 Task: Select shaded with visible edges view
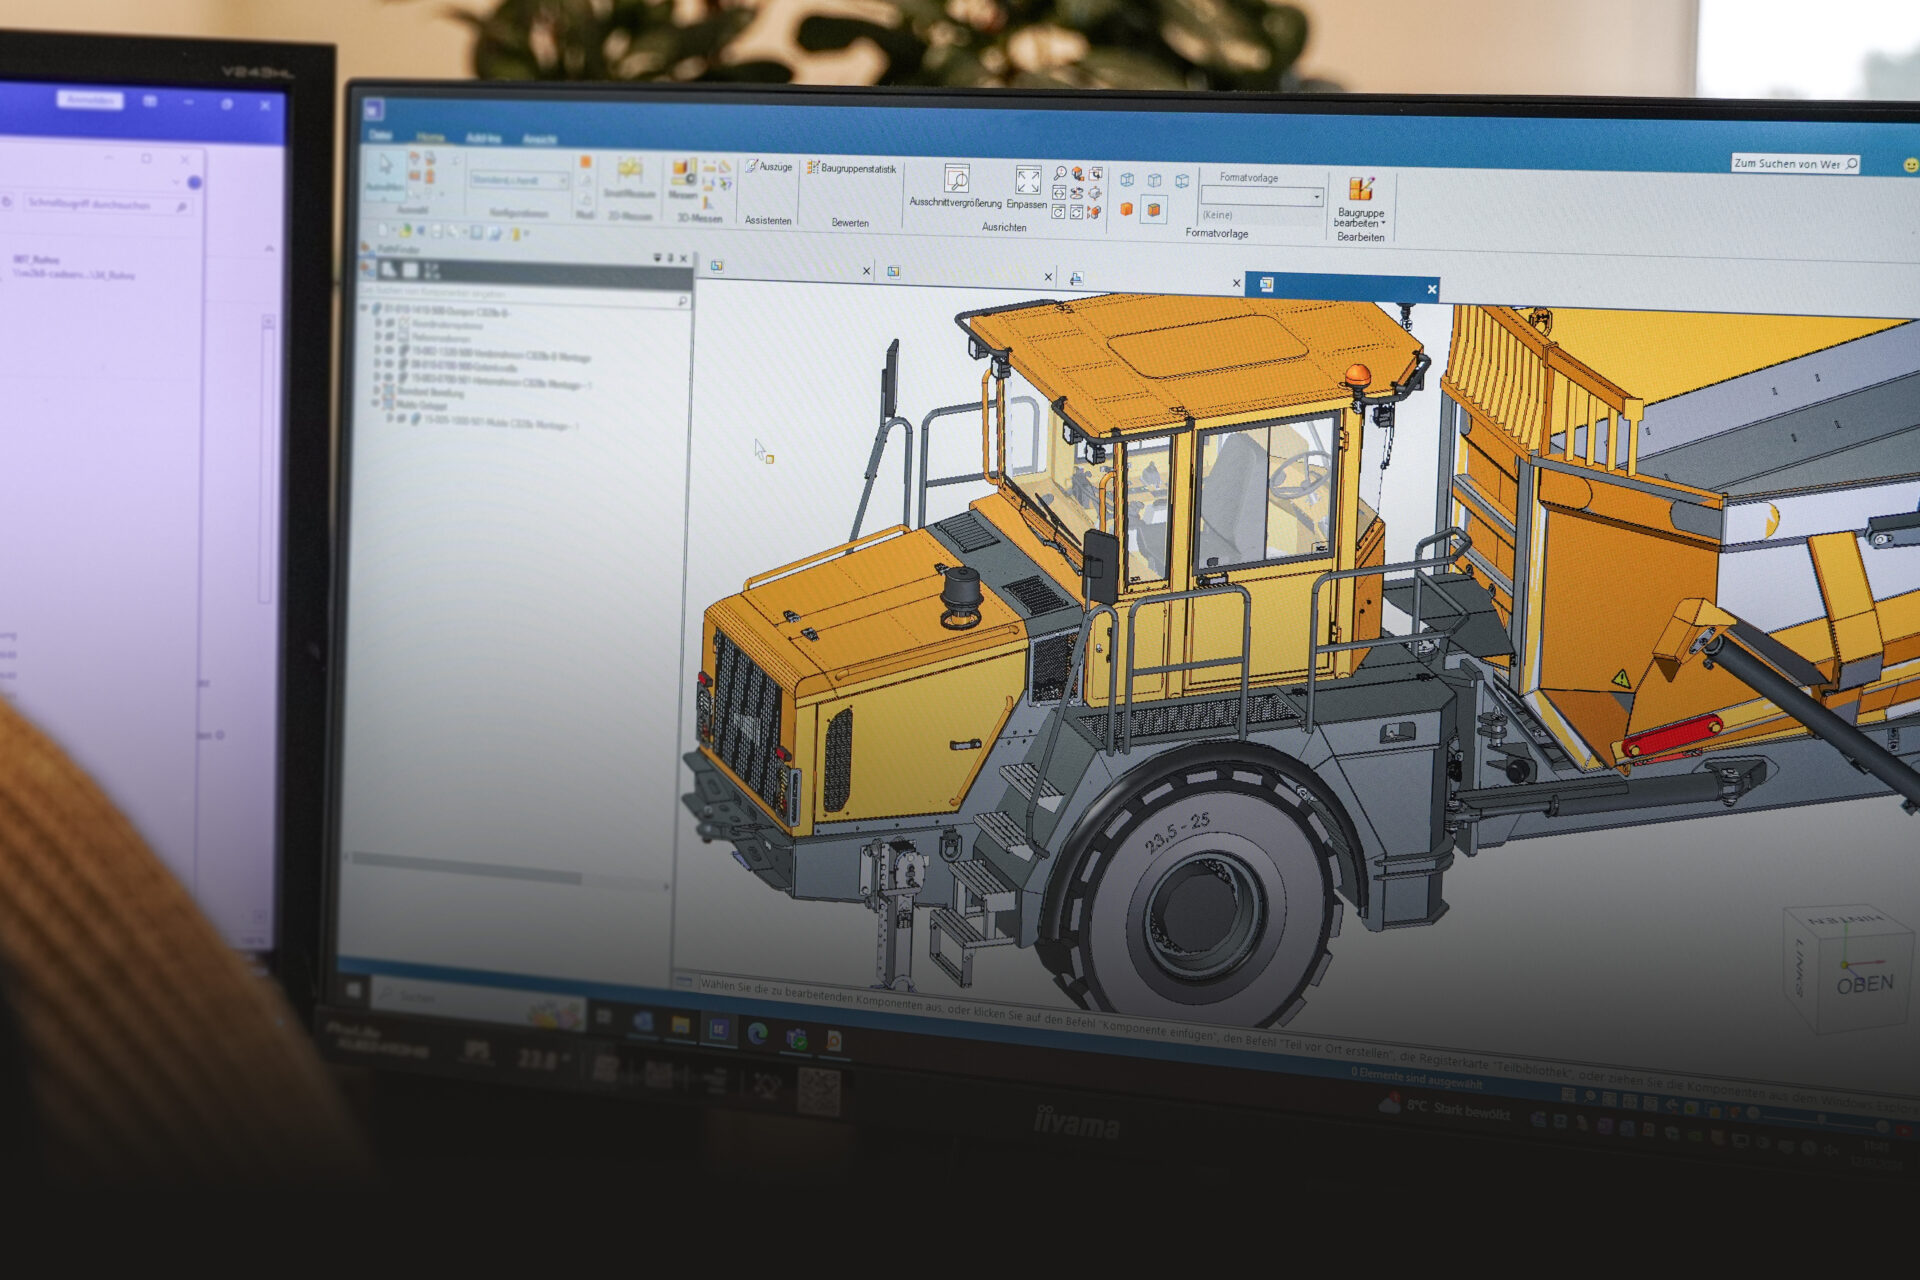(1153, 210)
